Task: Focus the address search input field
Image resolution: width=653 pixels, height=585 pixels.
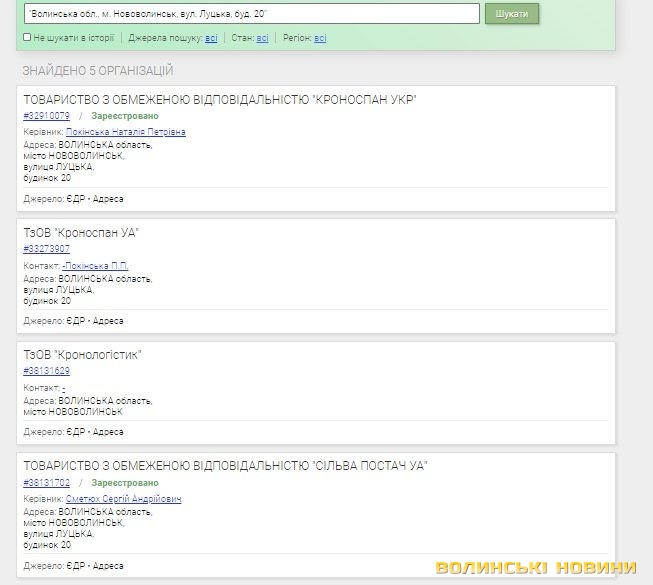Action: tap(250, 14)
